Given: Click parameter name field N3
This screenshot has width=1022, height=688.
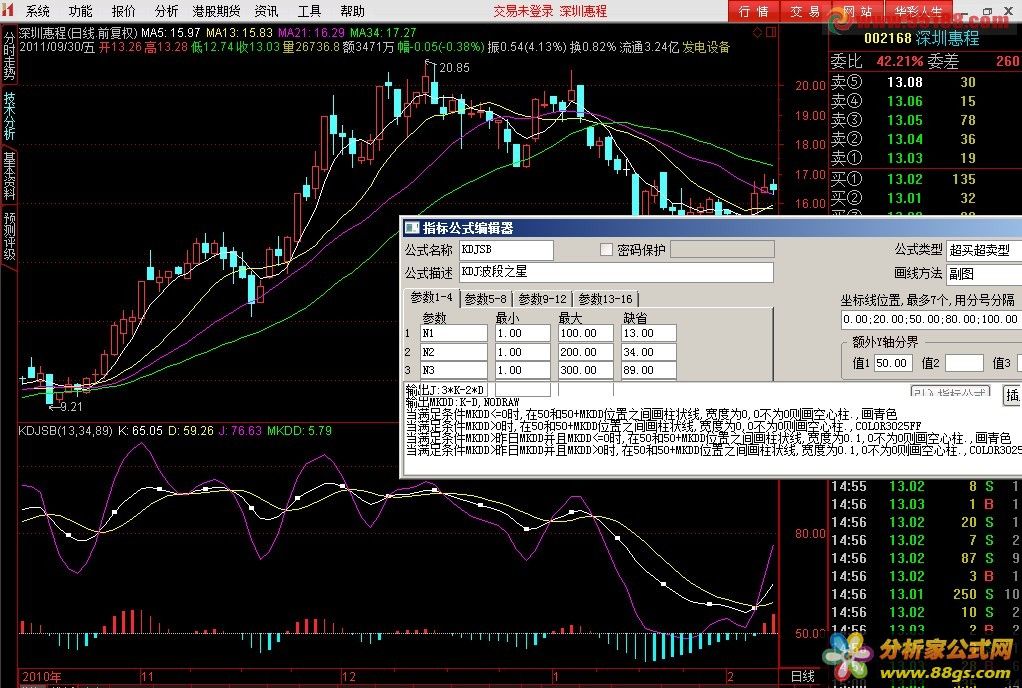Looking at the screenshot, I should 454,370.
